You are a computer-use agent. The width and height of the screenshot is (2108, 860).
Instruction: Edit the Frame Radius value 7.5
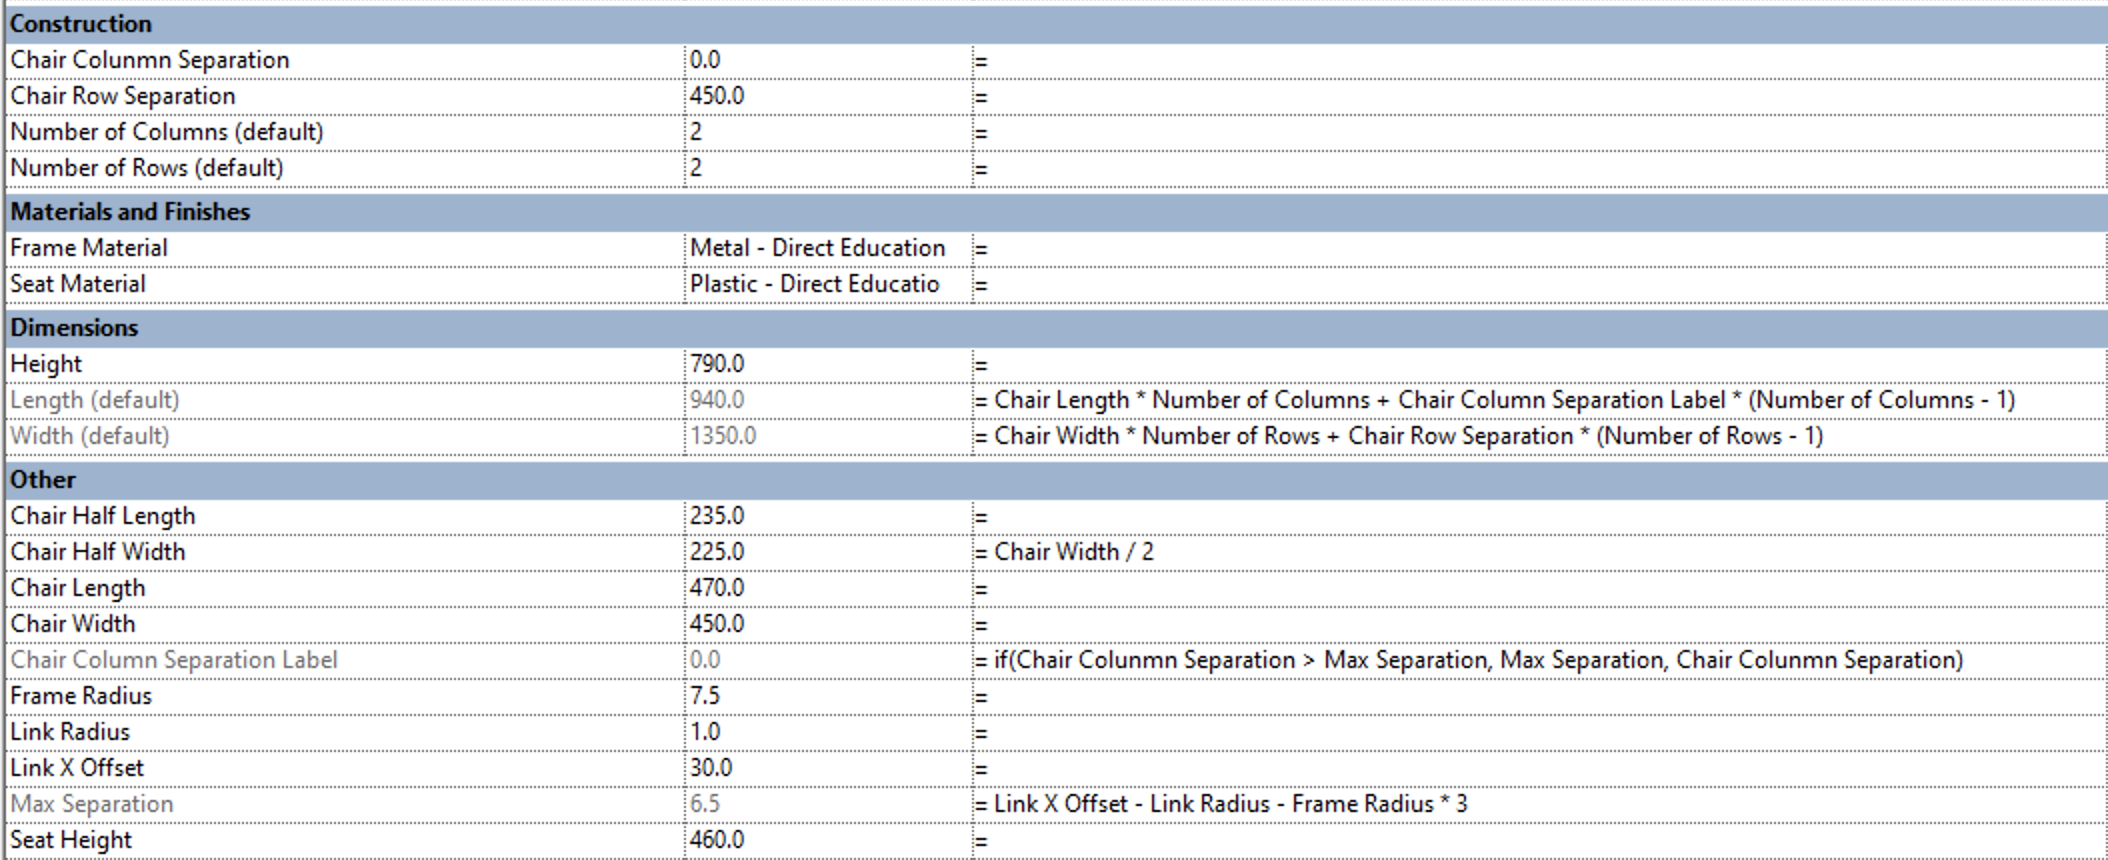coord(828,696)
